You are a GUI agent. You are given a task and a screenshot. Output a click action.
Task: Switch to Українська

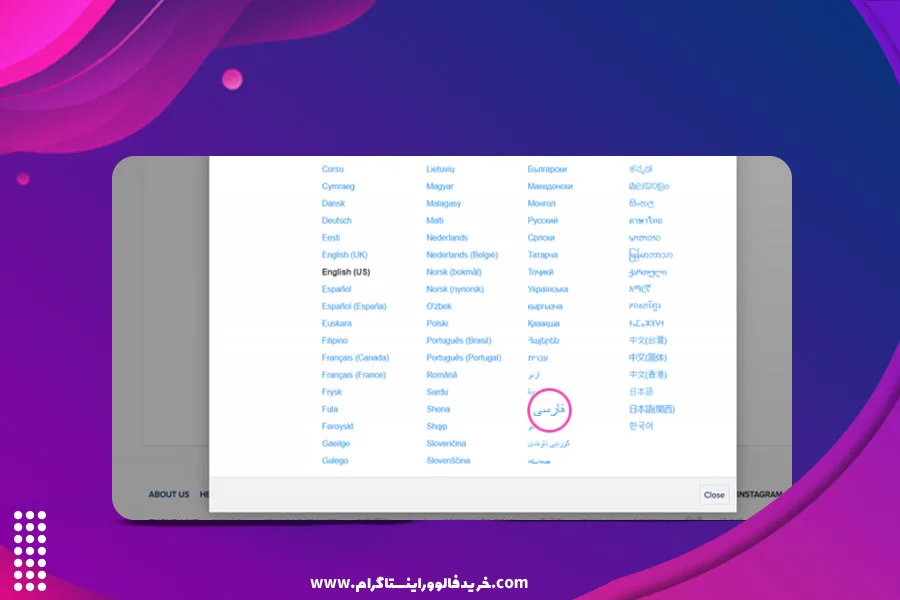coord(548,289)
